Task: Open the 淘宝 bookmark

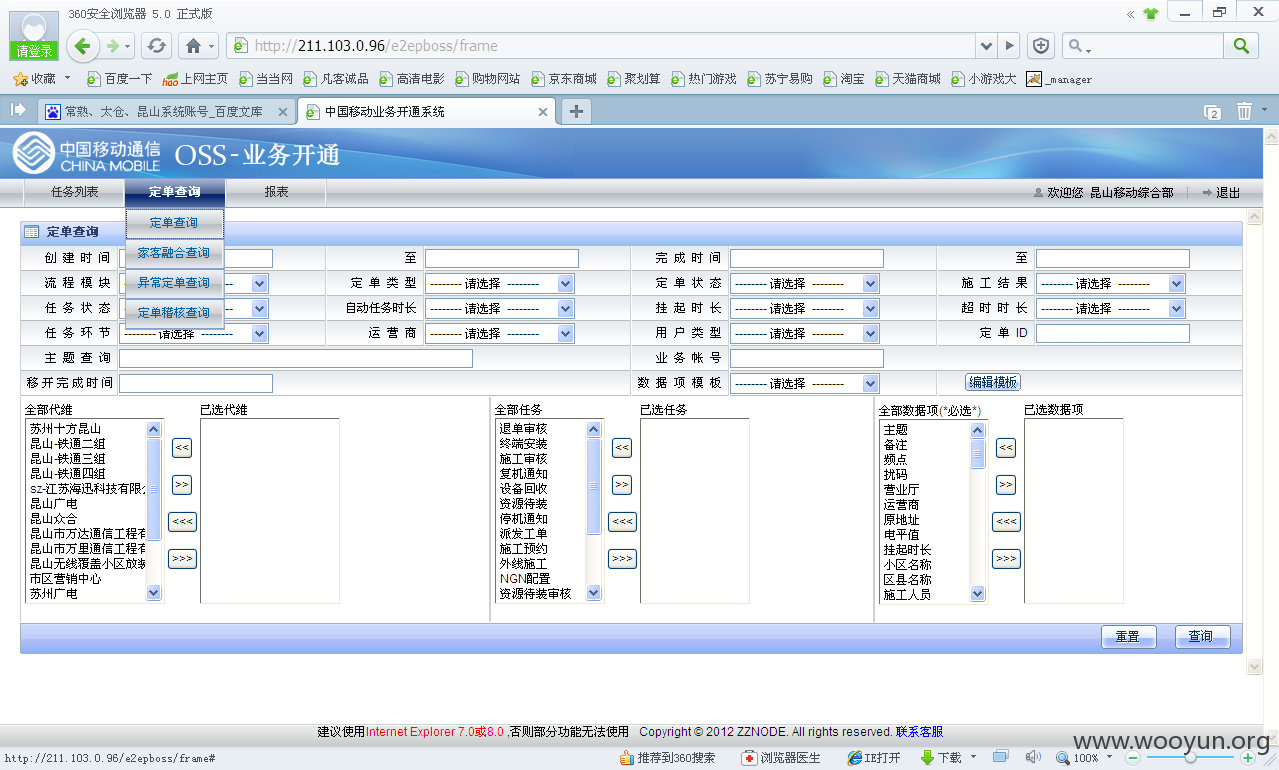Action: (844, 79)
